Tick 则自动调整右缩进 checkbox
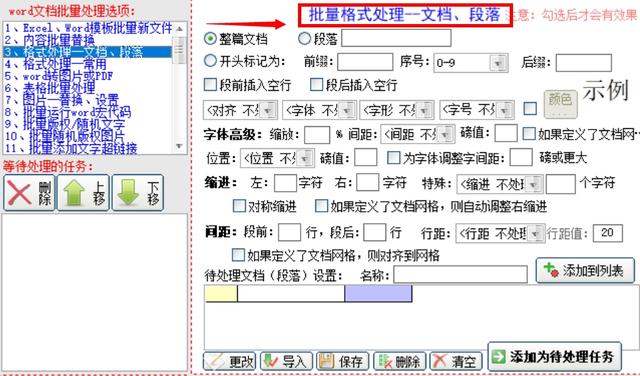The height and width of the screenshot is (376, 640). (321, 206)
